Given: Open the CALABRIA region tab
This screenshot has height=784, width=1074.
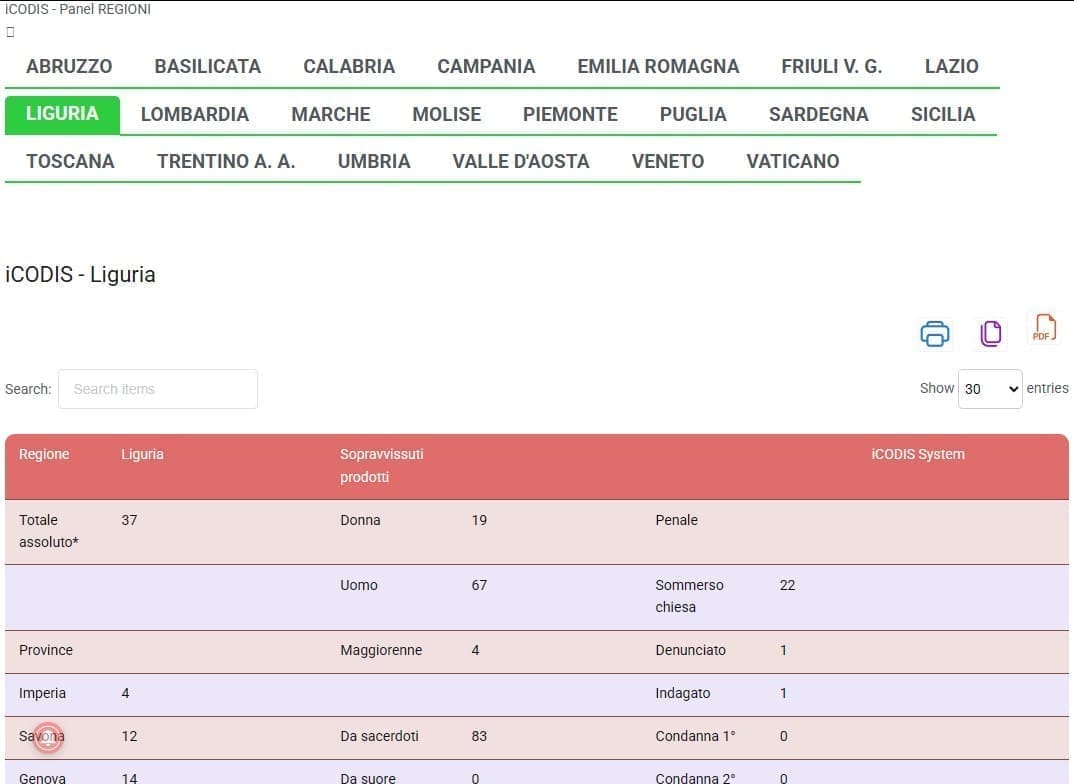Looking at the screenshot, I should (349, 66).
